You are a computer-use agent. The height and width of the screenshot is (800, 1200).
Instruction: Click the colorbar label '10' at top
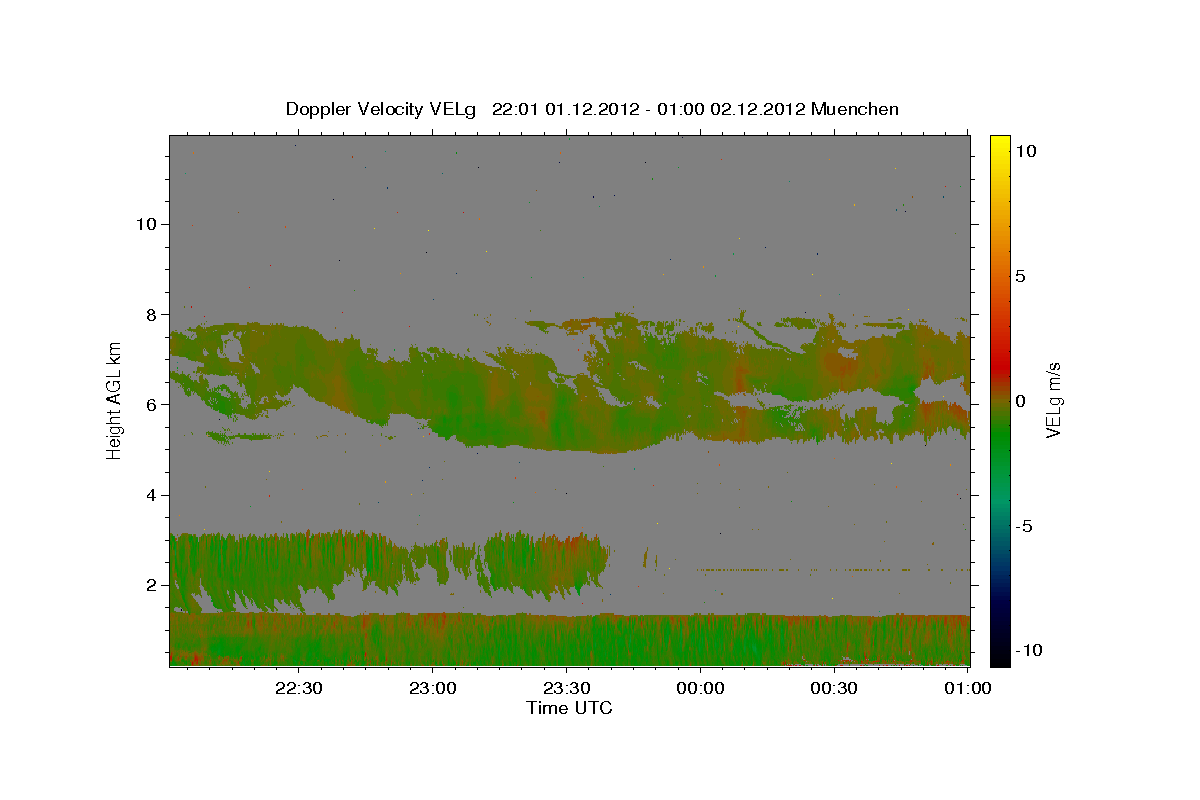[x=1025, y=151]
